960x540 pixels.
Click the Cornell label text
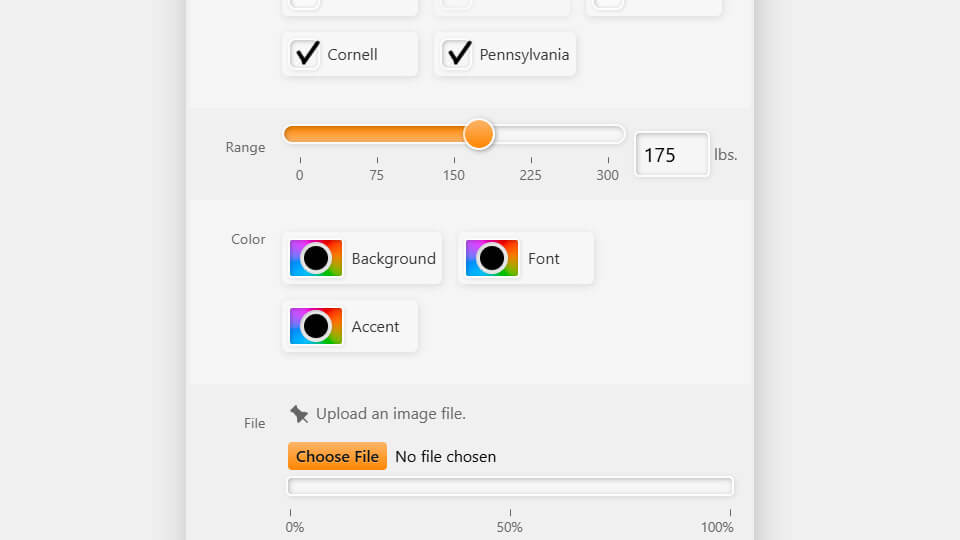point(352,54)
